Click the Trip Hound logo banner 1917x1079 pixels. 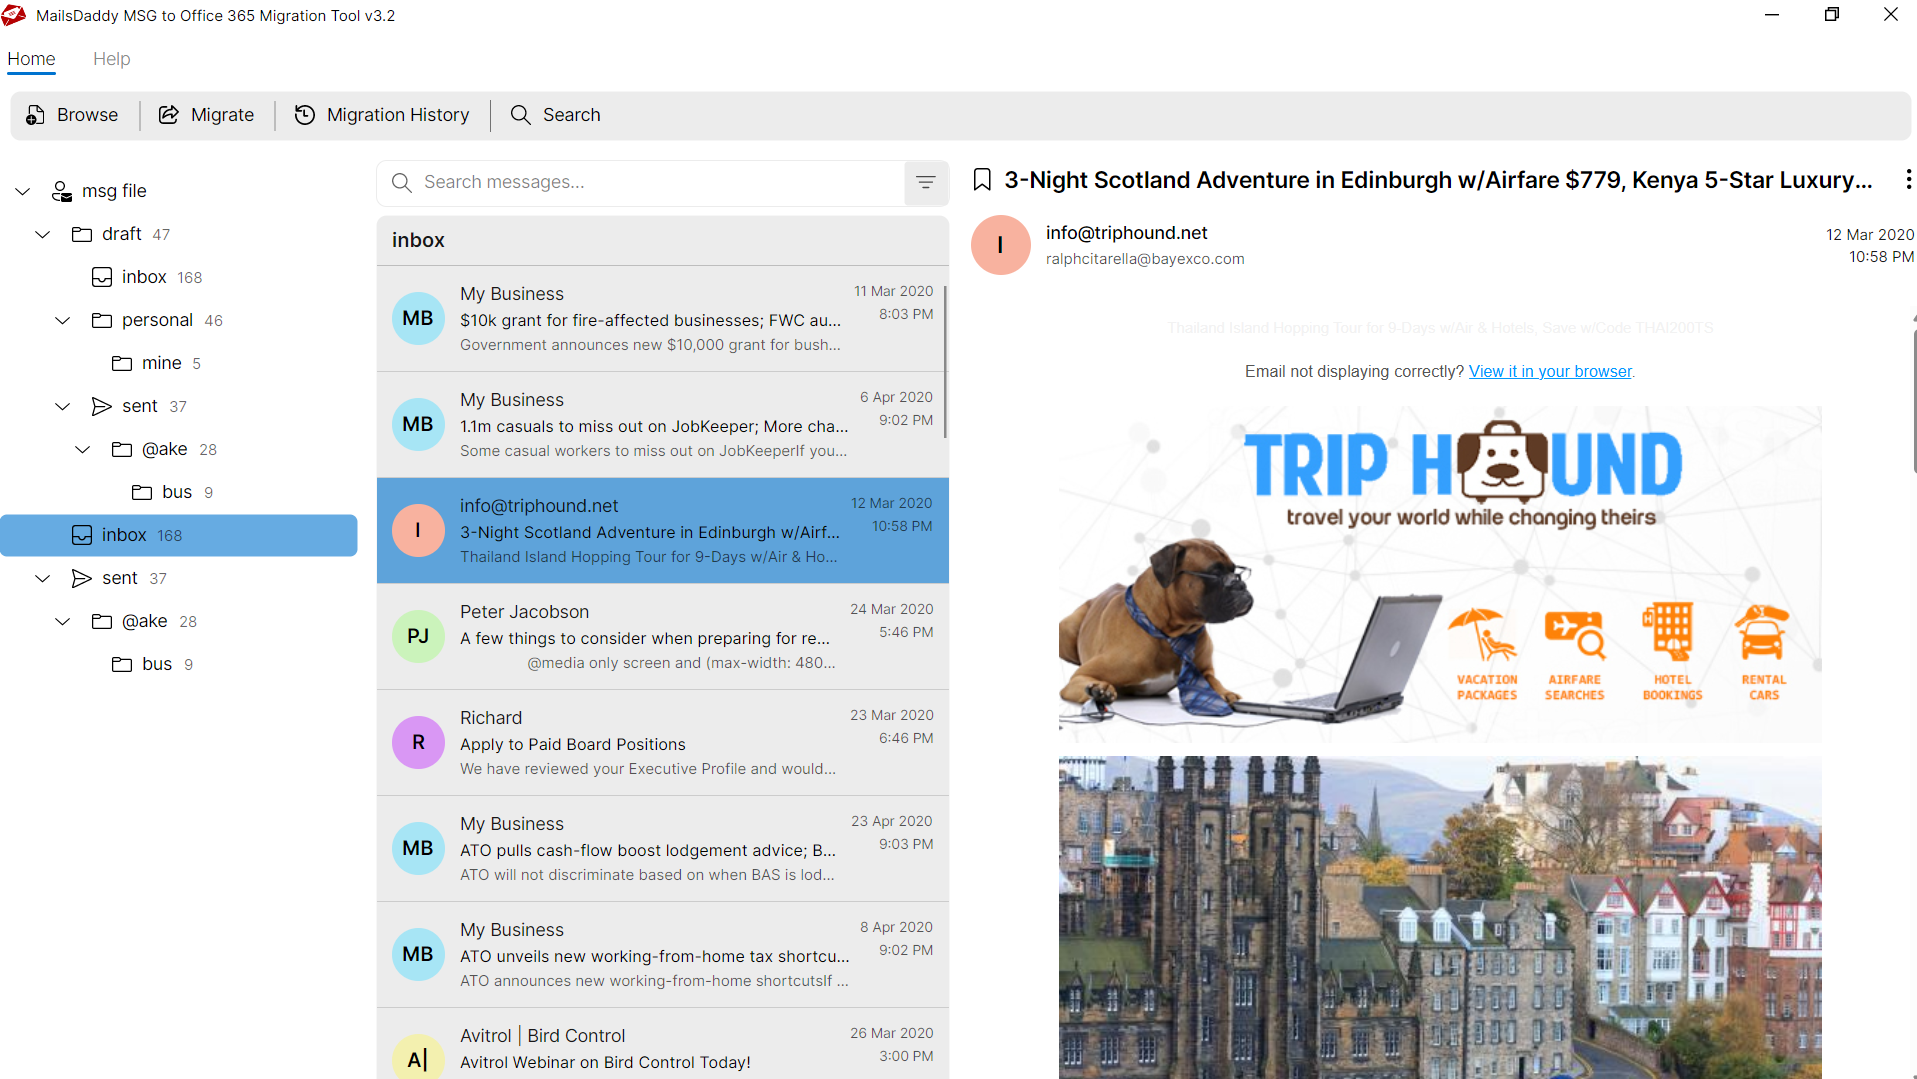pos(1464,475)
